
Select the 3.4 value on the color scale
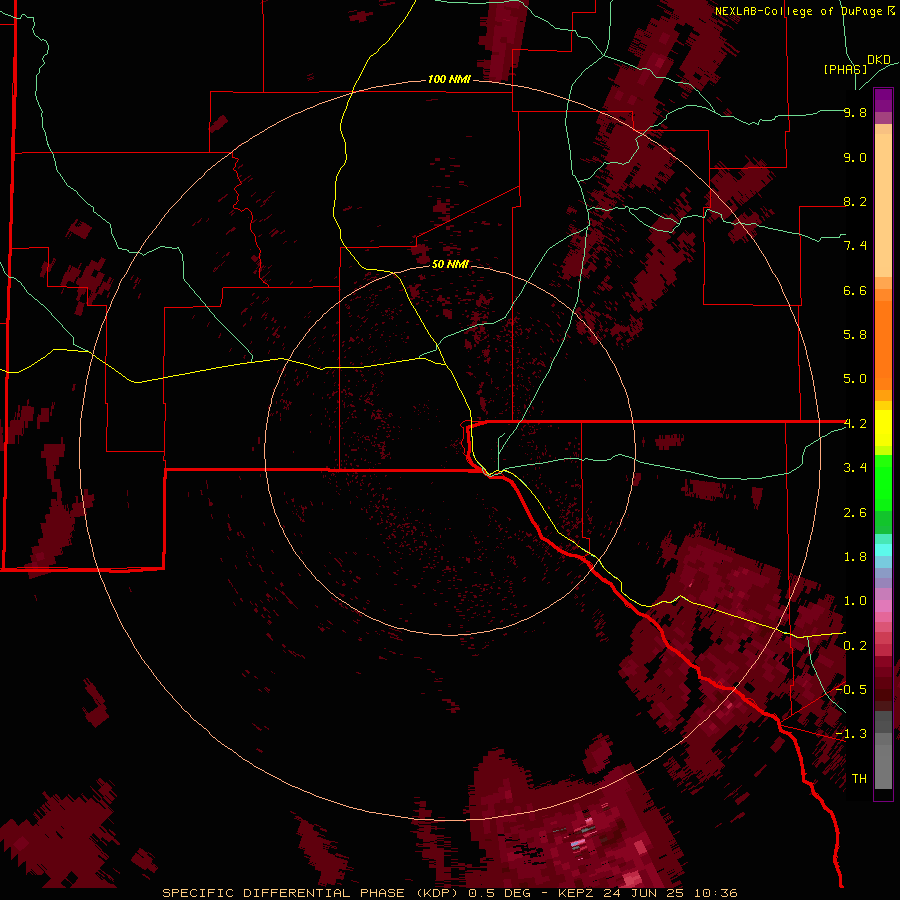coord(855,468)
